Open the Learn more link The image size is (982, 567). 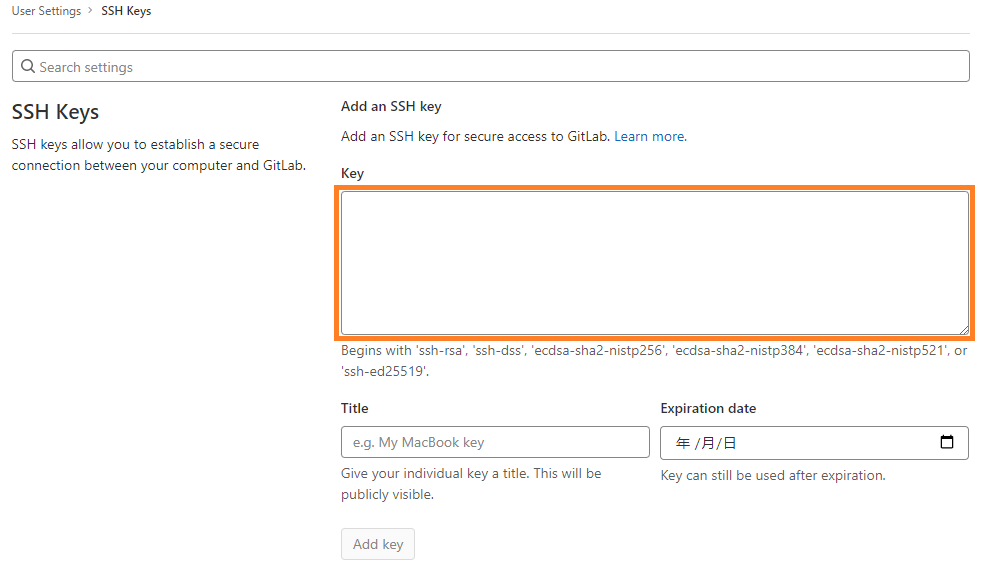(650, 136)
